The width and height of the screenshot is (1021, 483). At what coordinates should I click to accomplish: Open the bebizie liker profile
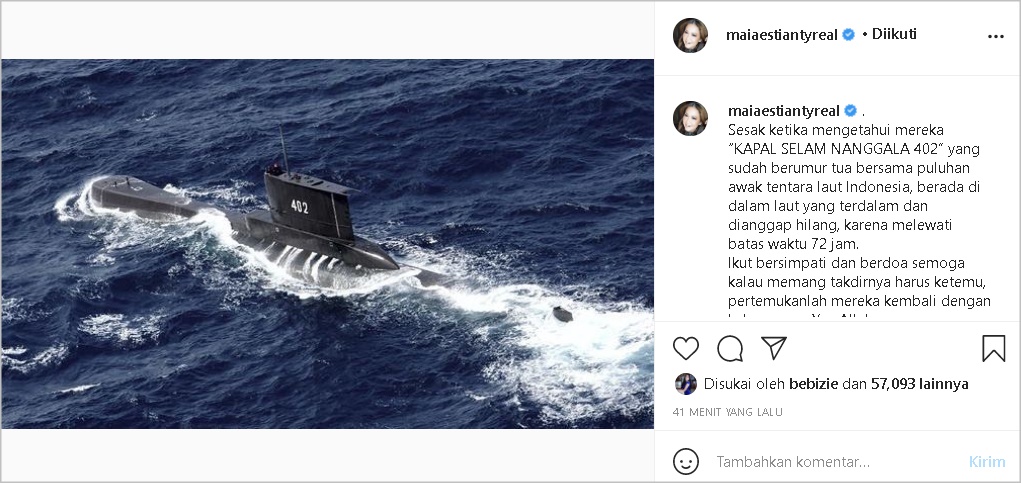(813, 384)
